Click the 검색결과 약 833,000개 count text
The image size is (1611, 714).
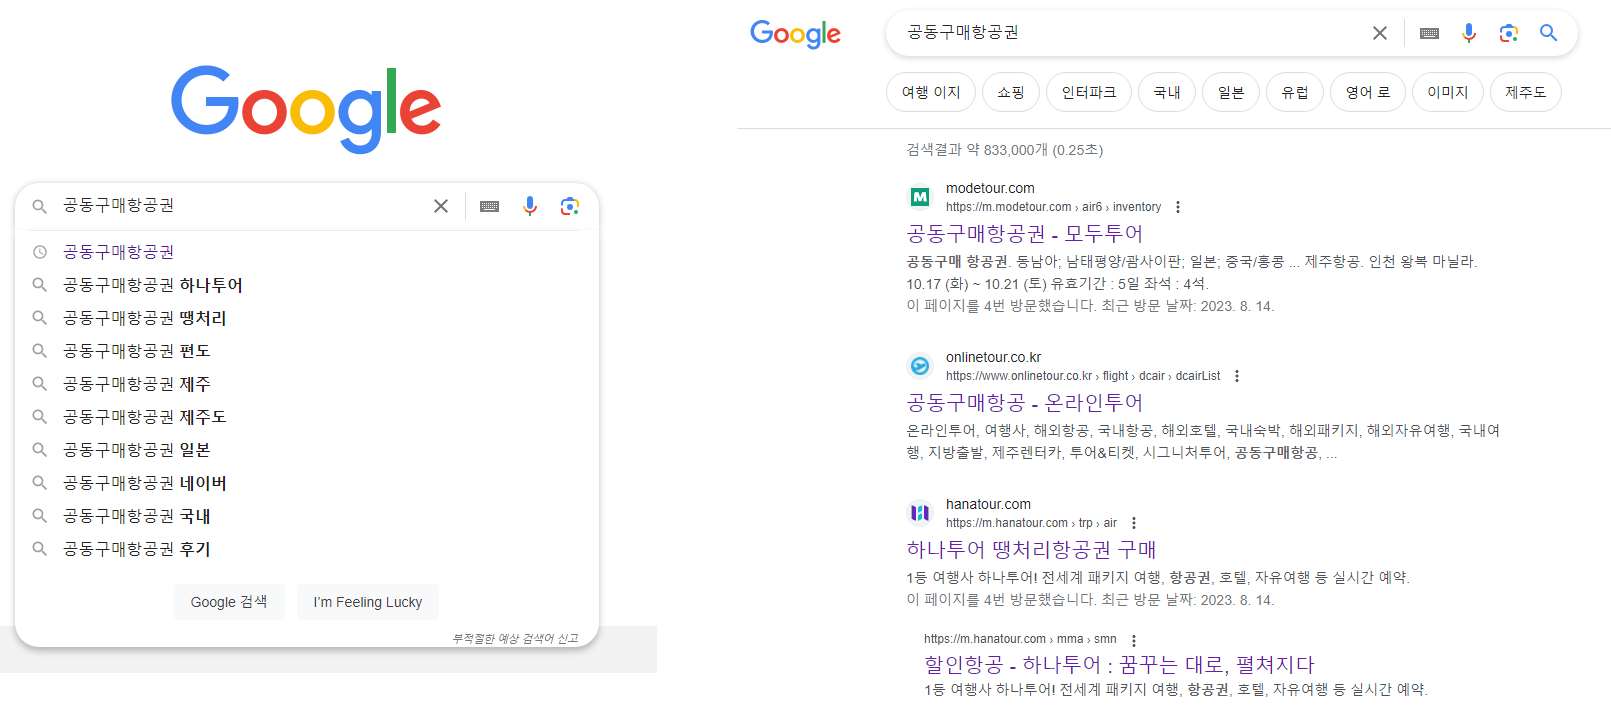[x=1005, y=150]
